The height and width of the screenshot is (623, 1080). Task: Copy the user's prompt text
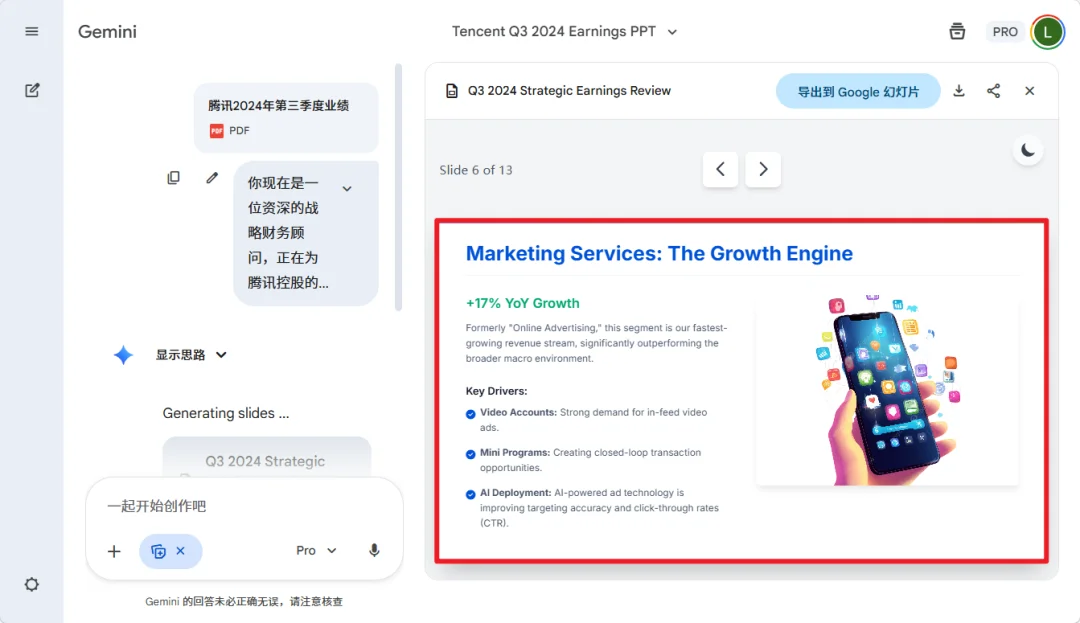[x=173, y=177]
